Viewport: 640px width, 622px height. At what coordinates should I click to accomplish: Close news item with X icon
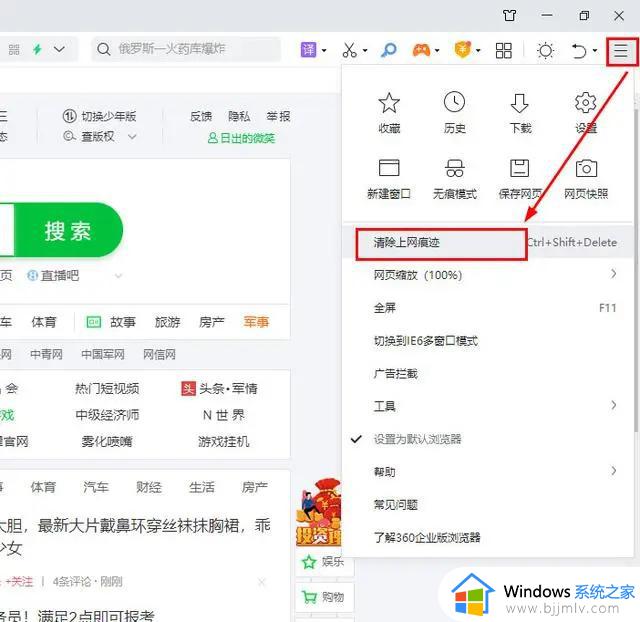(x=262, y=582)
